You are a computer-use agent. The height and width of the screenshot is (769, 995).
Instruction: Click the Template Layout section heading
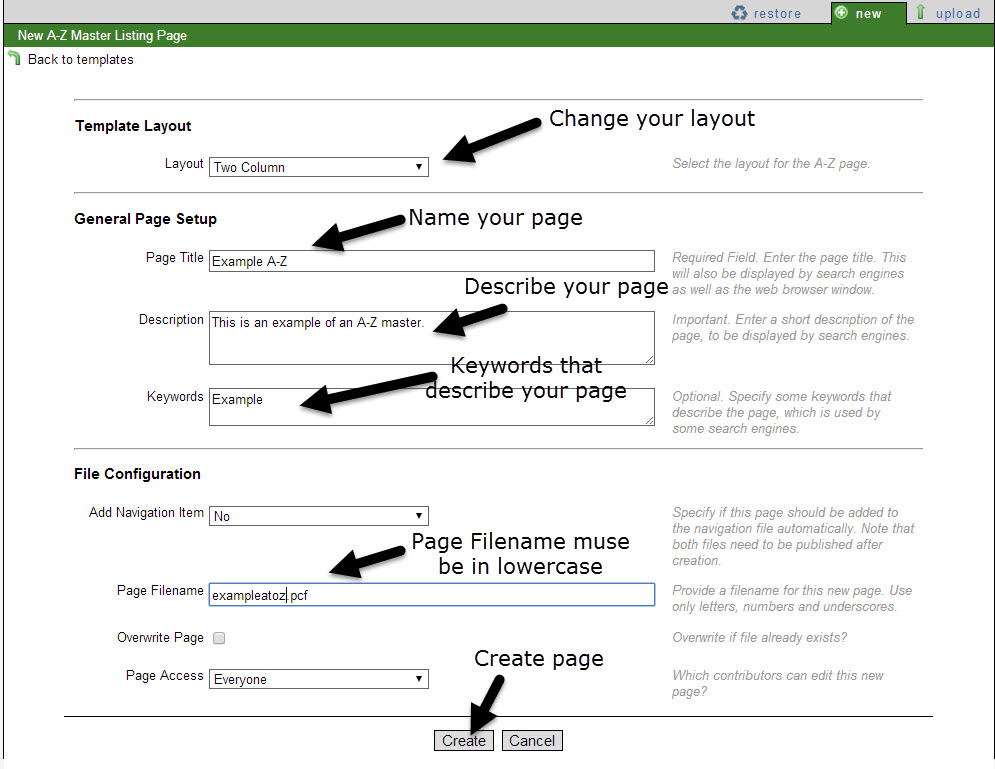tap(133, 126)
